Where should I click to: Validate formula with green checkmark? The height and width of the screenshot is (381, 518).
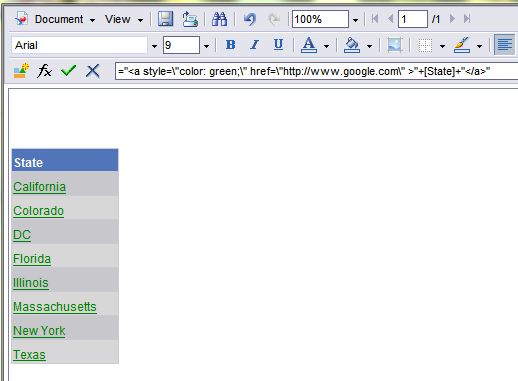pyautogui.click(x=69, y=71)
